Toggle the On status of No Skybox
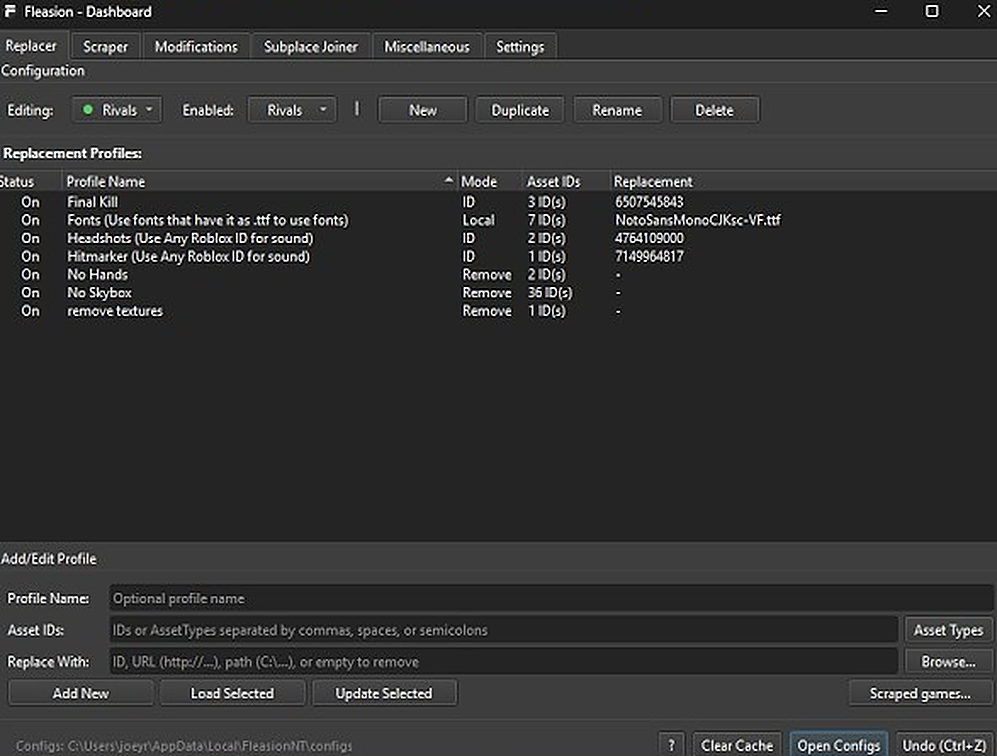The height and width of the screenshot is (756, 997). [x=30, y=292]
